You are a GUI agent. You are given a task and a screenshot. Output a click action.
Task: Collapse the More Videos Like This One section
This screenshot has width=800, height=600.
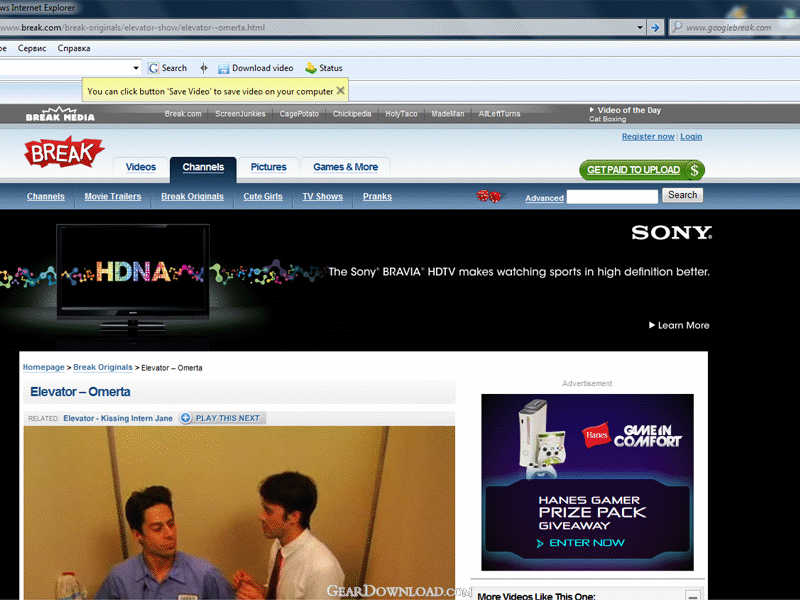click(692, 596)
